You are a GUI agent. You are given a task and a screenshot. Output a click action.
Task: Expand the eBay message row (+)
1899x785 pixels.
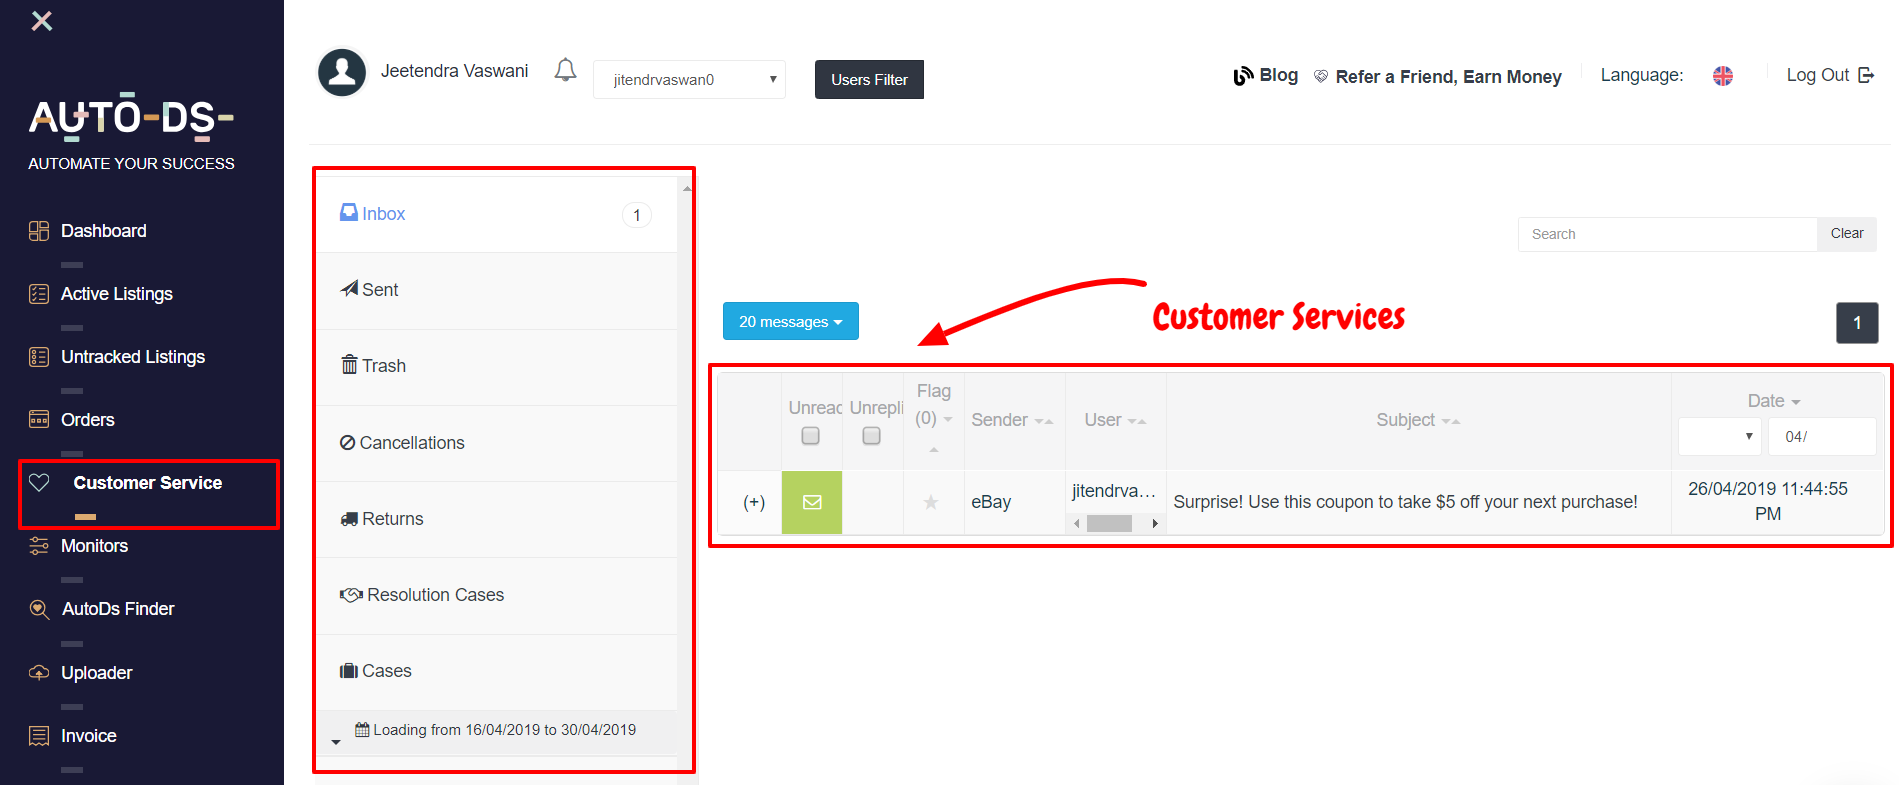coord(754,502)
